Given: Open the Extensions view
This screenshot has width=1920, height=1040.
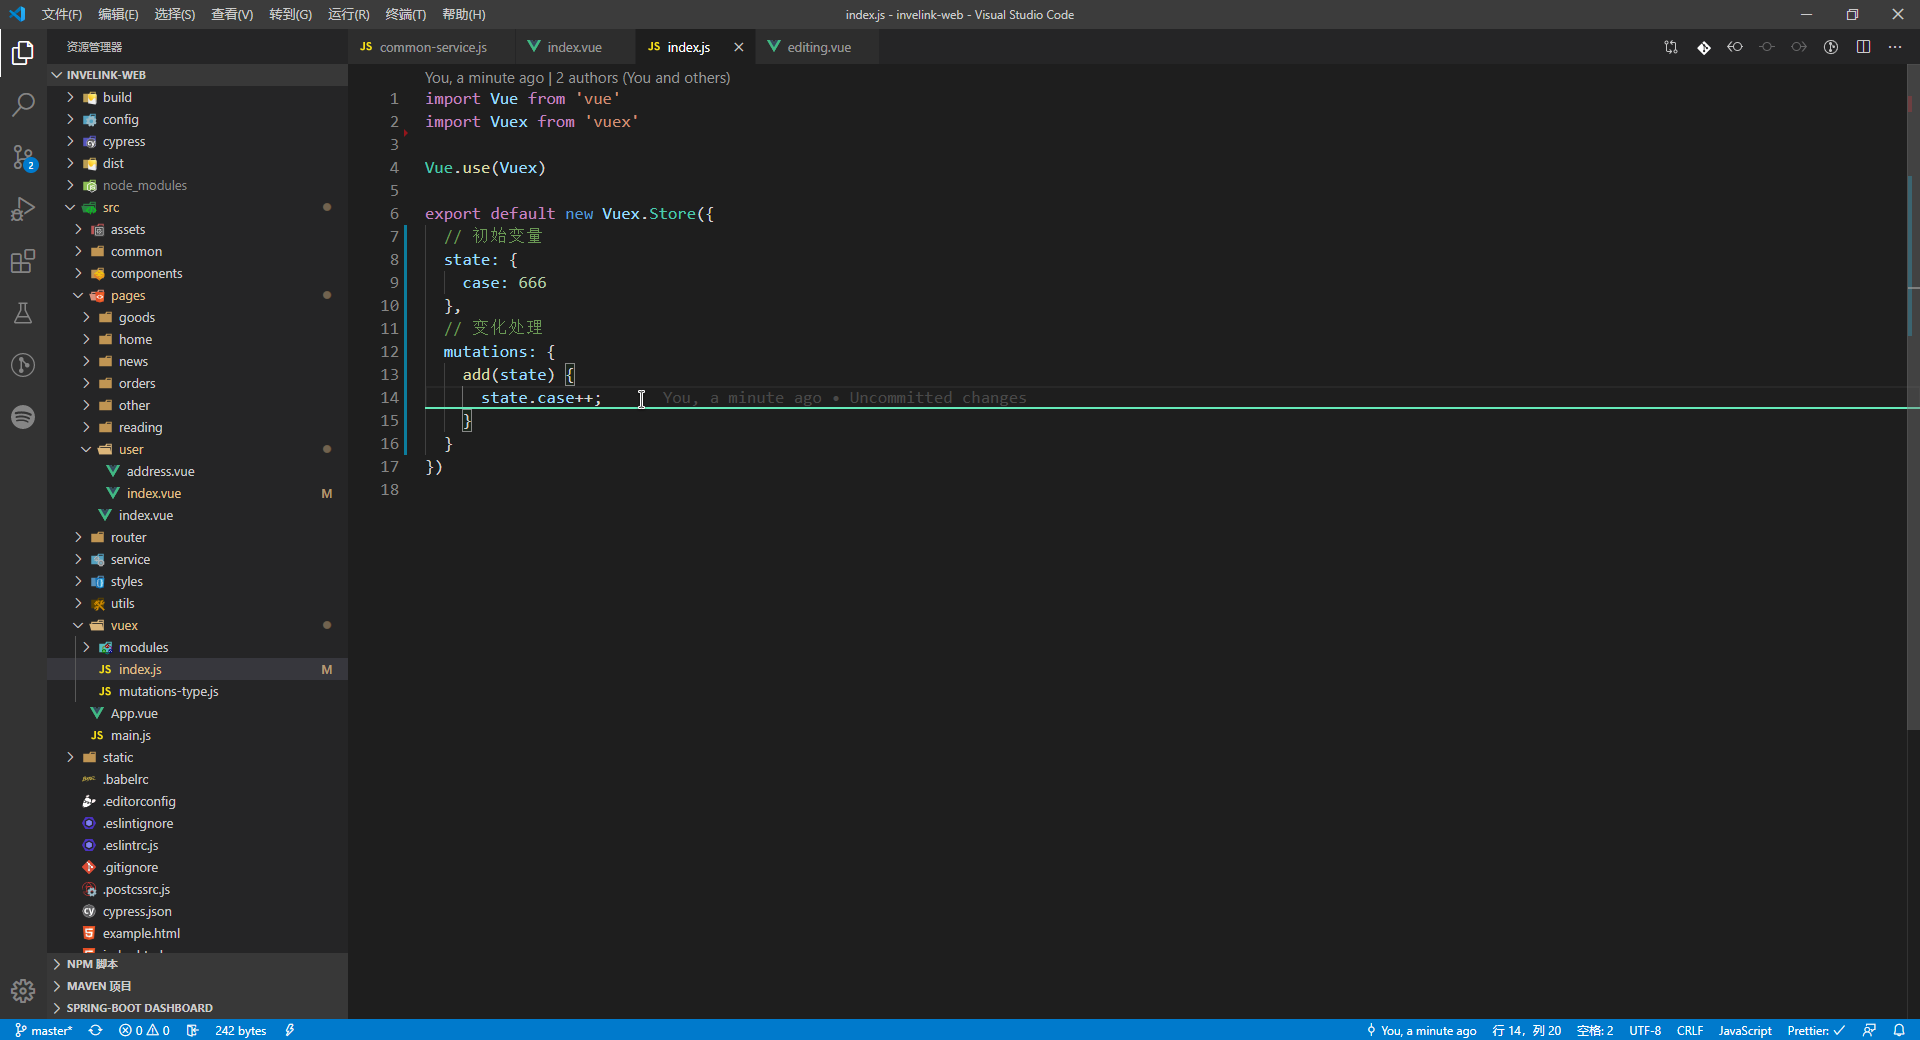Looking at the screenshot, I should point(23,261).
